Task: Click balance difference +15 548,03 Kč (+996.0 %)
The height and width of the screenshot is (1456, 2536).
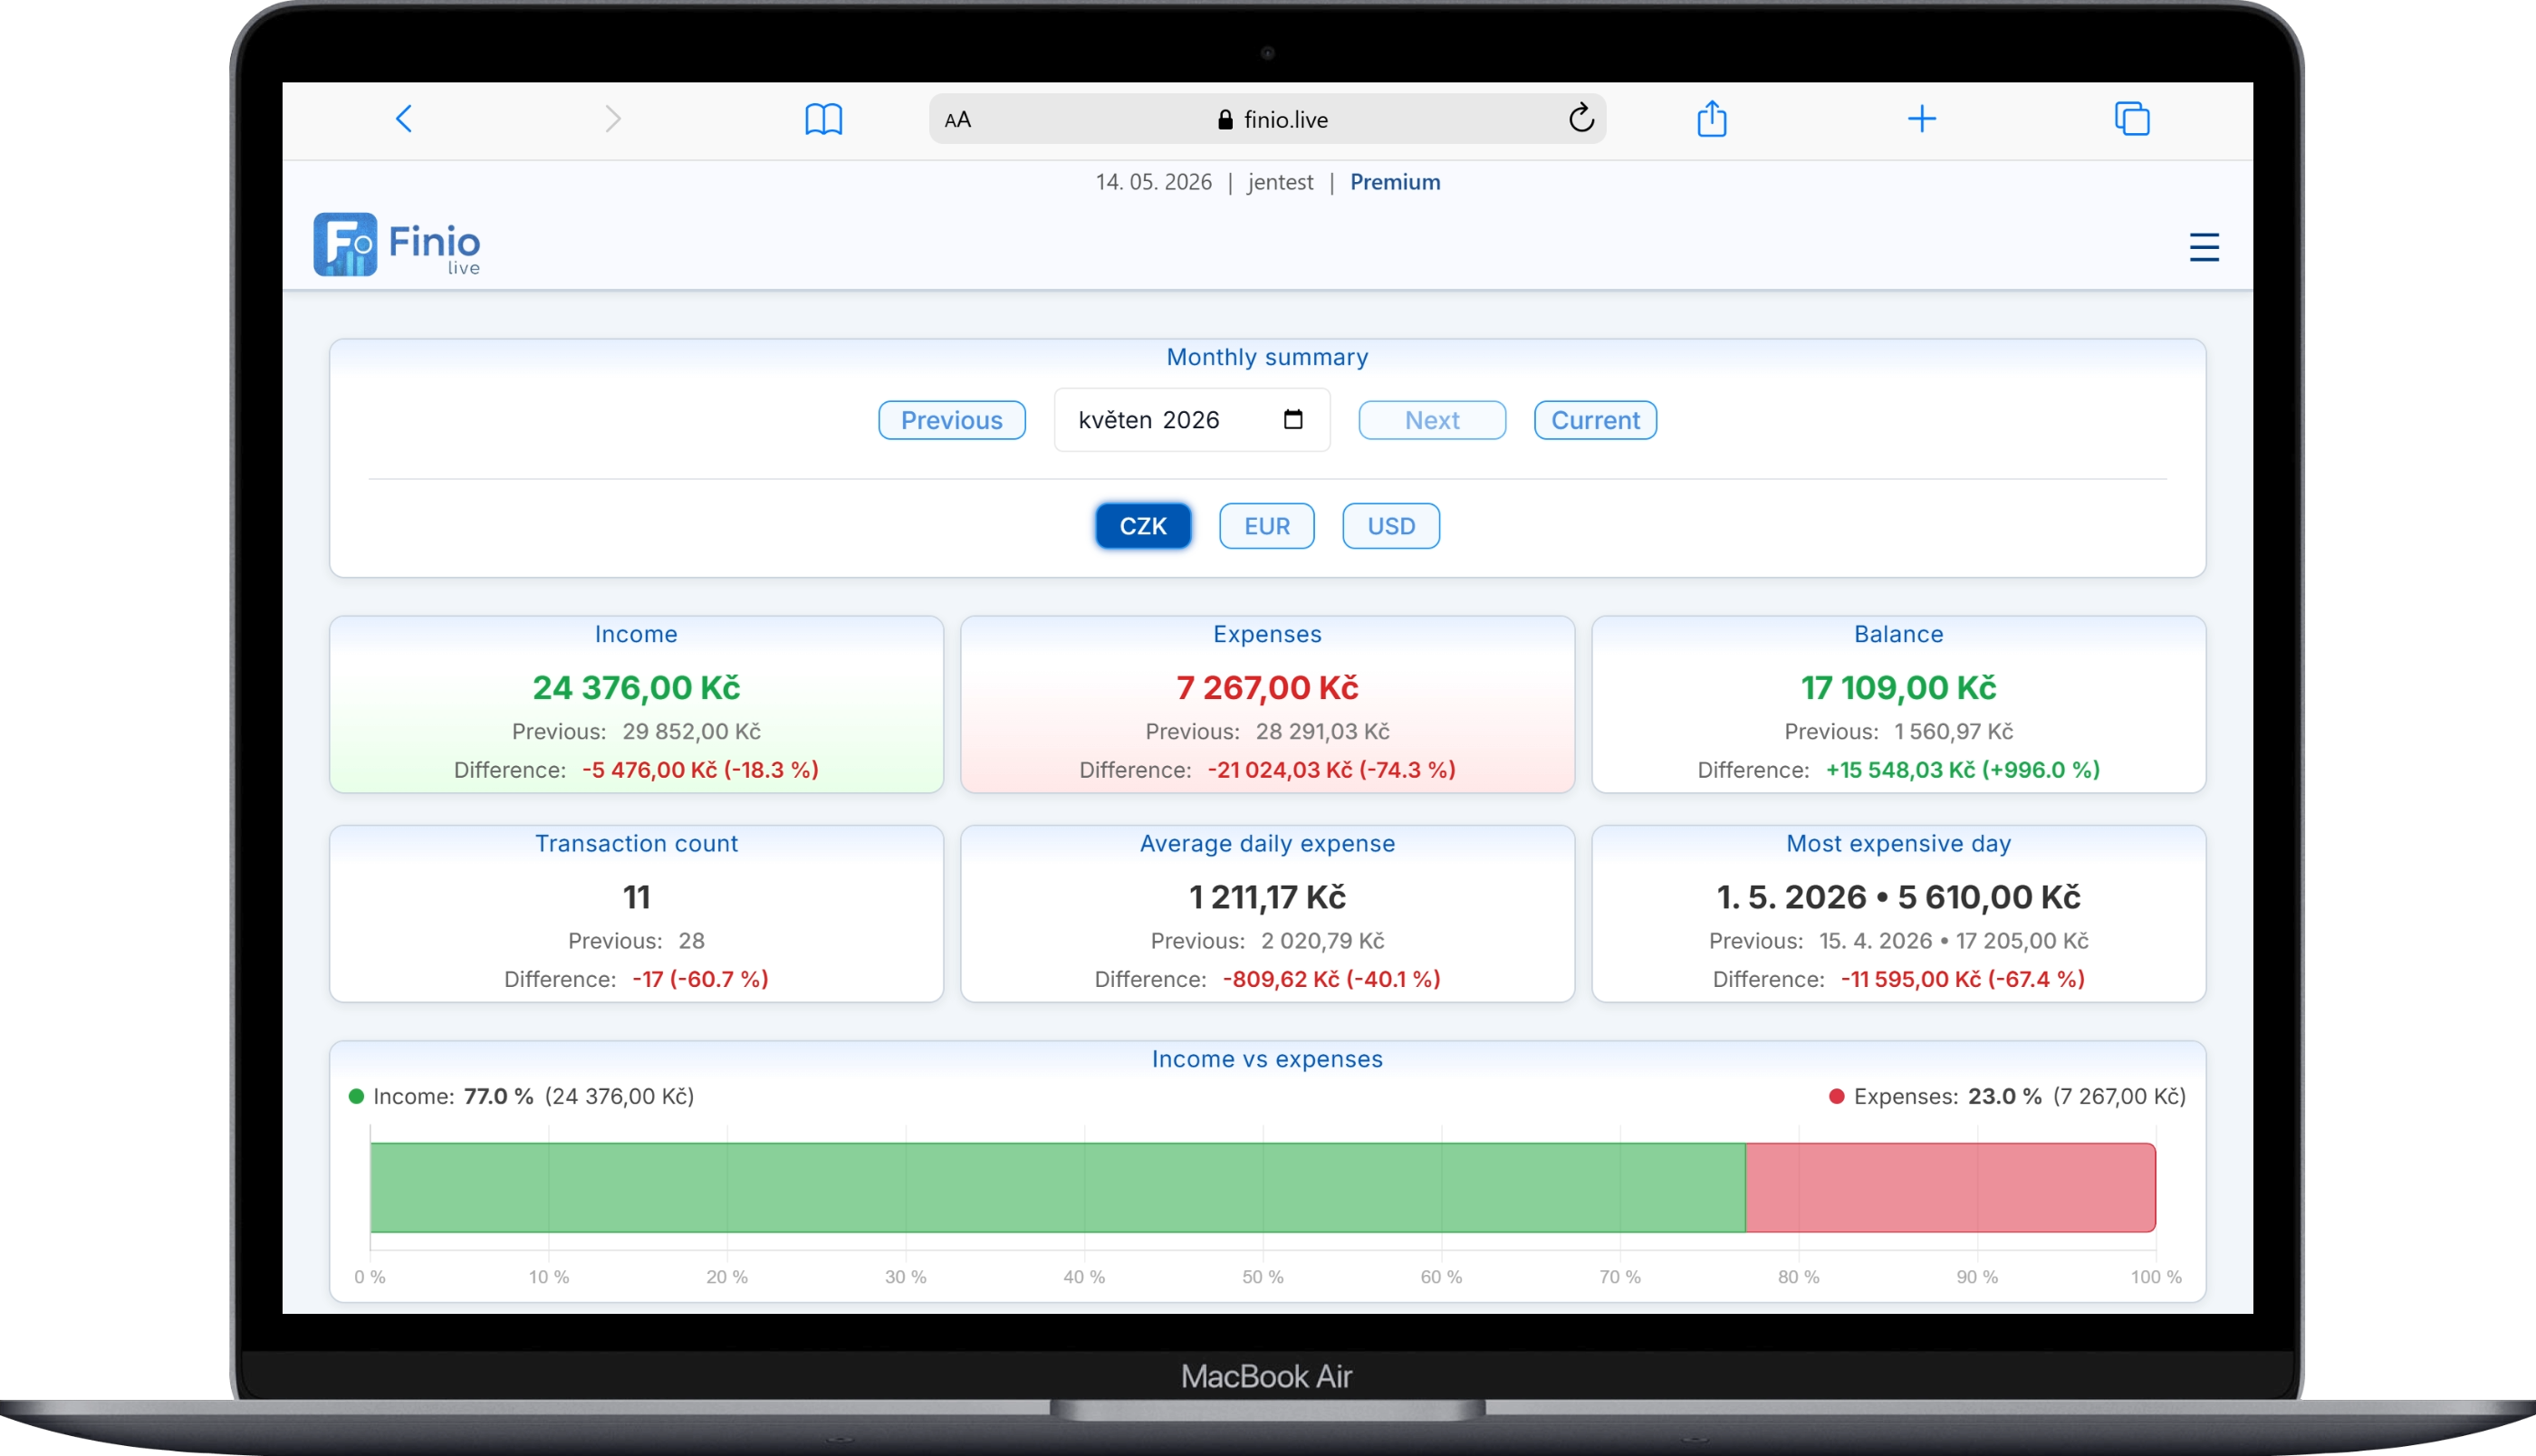Action: coord(1962,770)
